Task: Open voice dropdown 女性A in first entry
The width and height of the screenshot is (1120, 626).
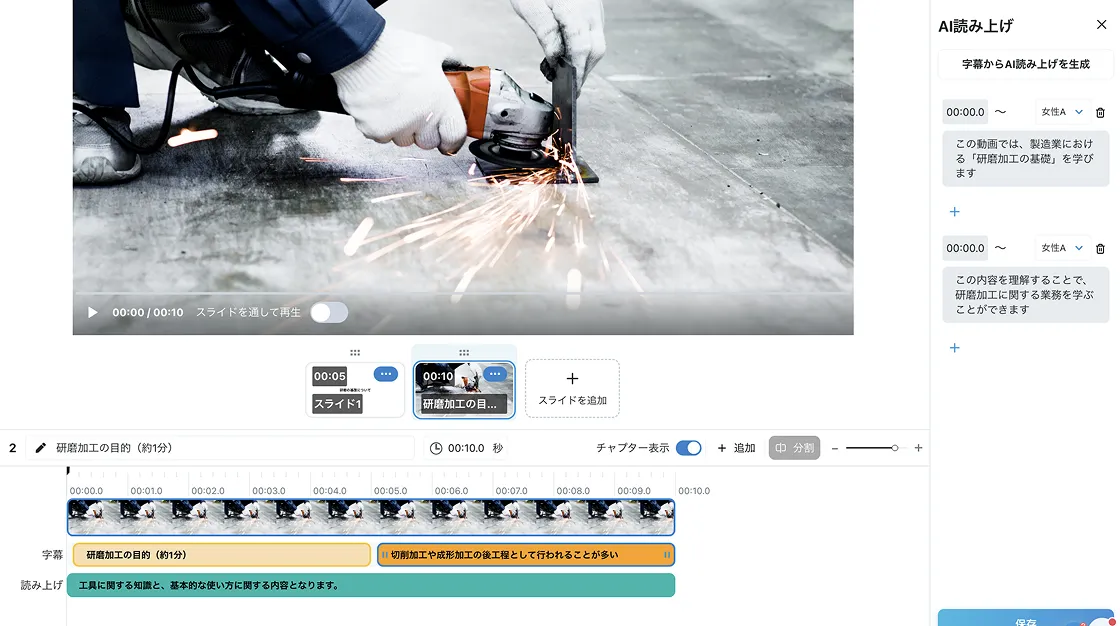Action: pos(1061,112)
